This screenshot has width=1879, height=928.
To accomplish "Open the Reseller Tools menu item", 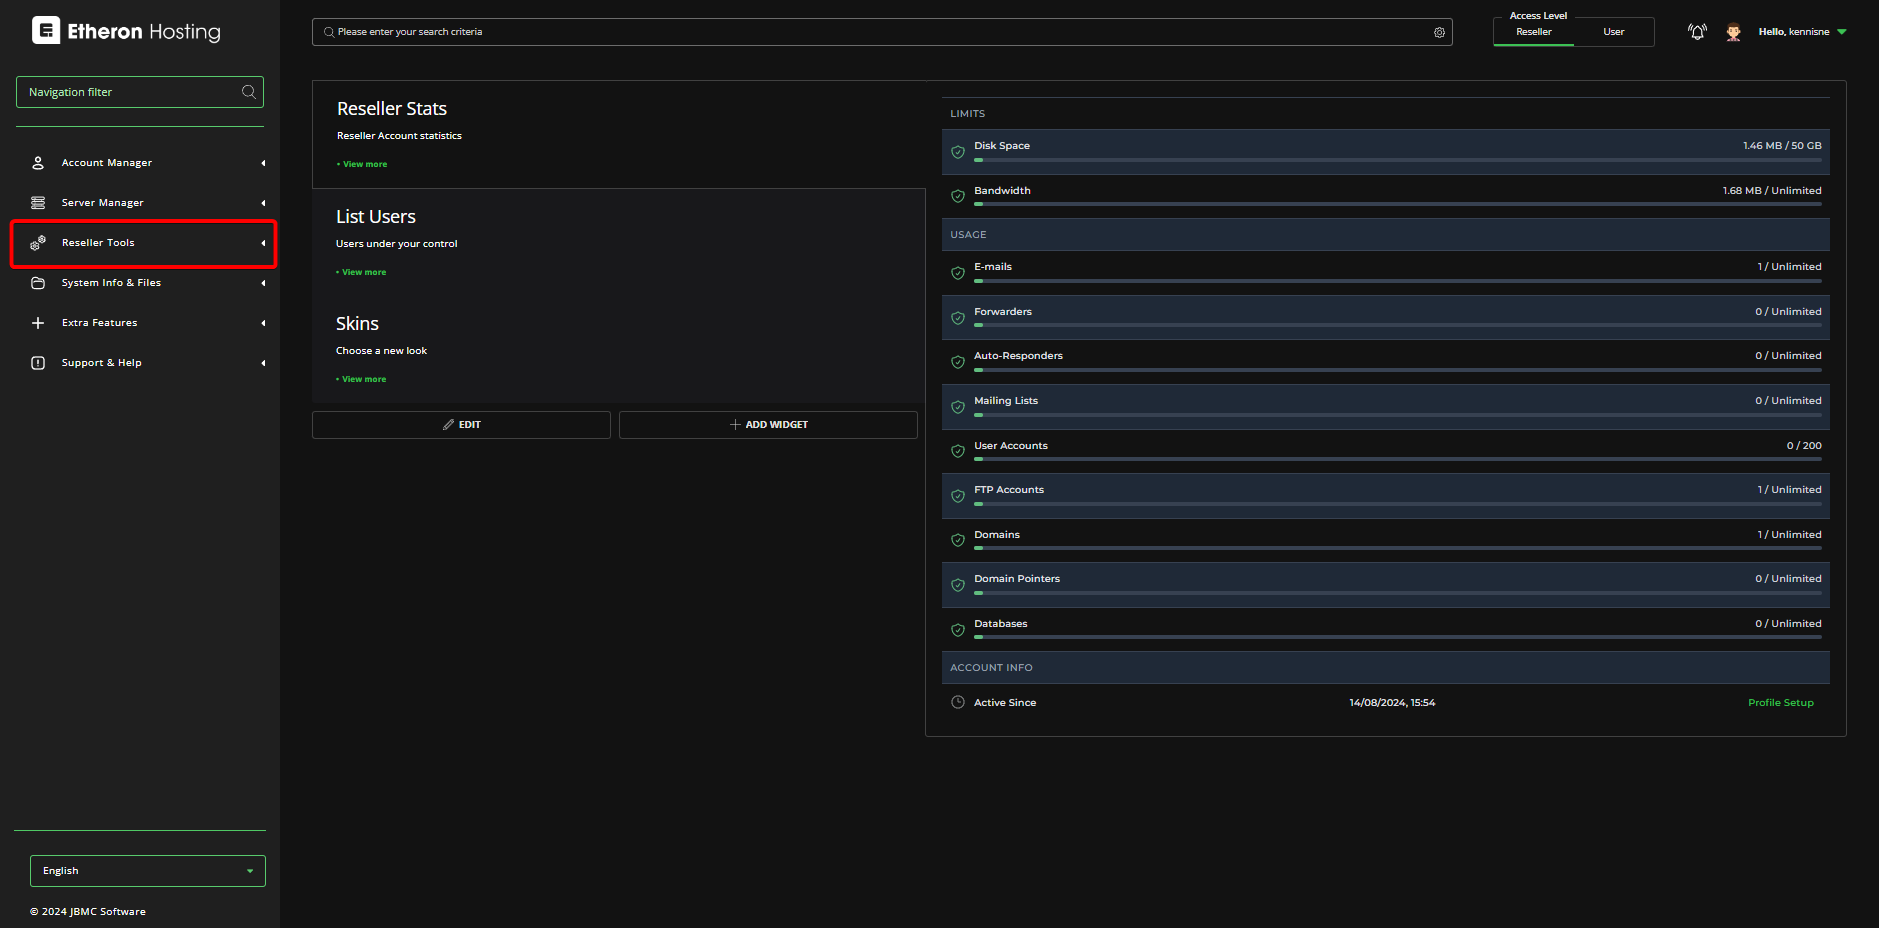I will pos(98,243).
